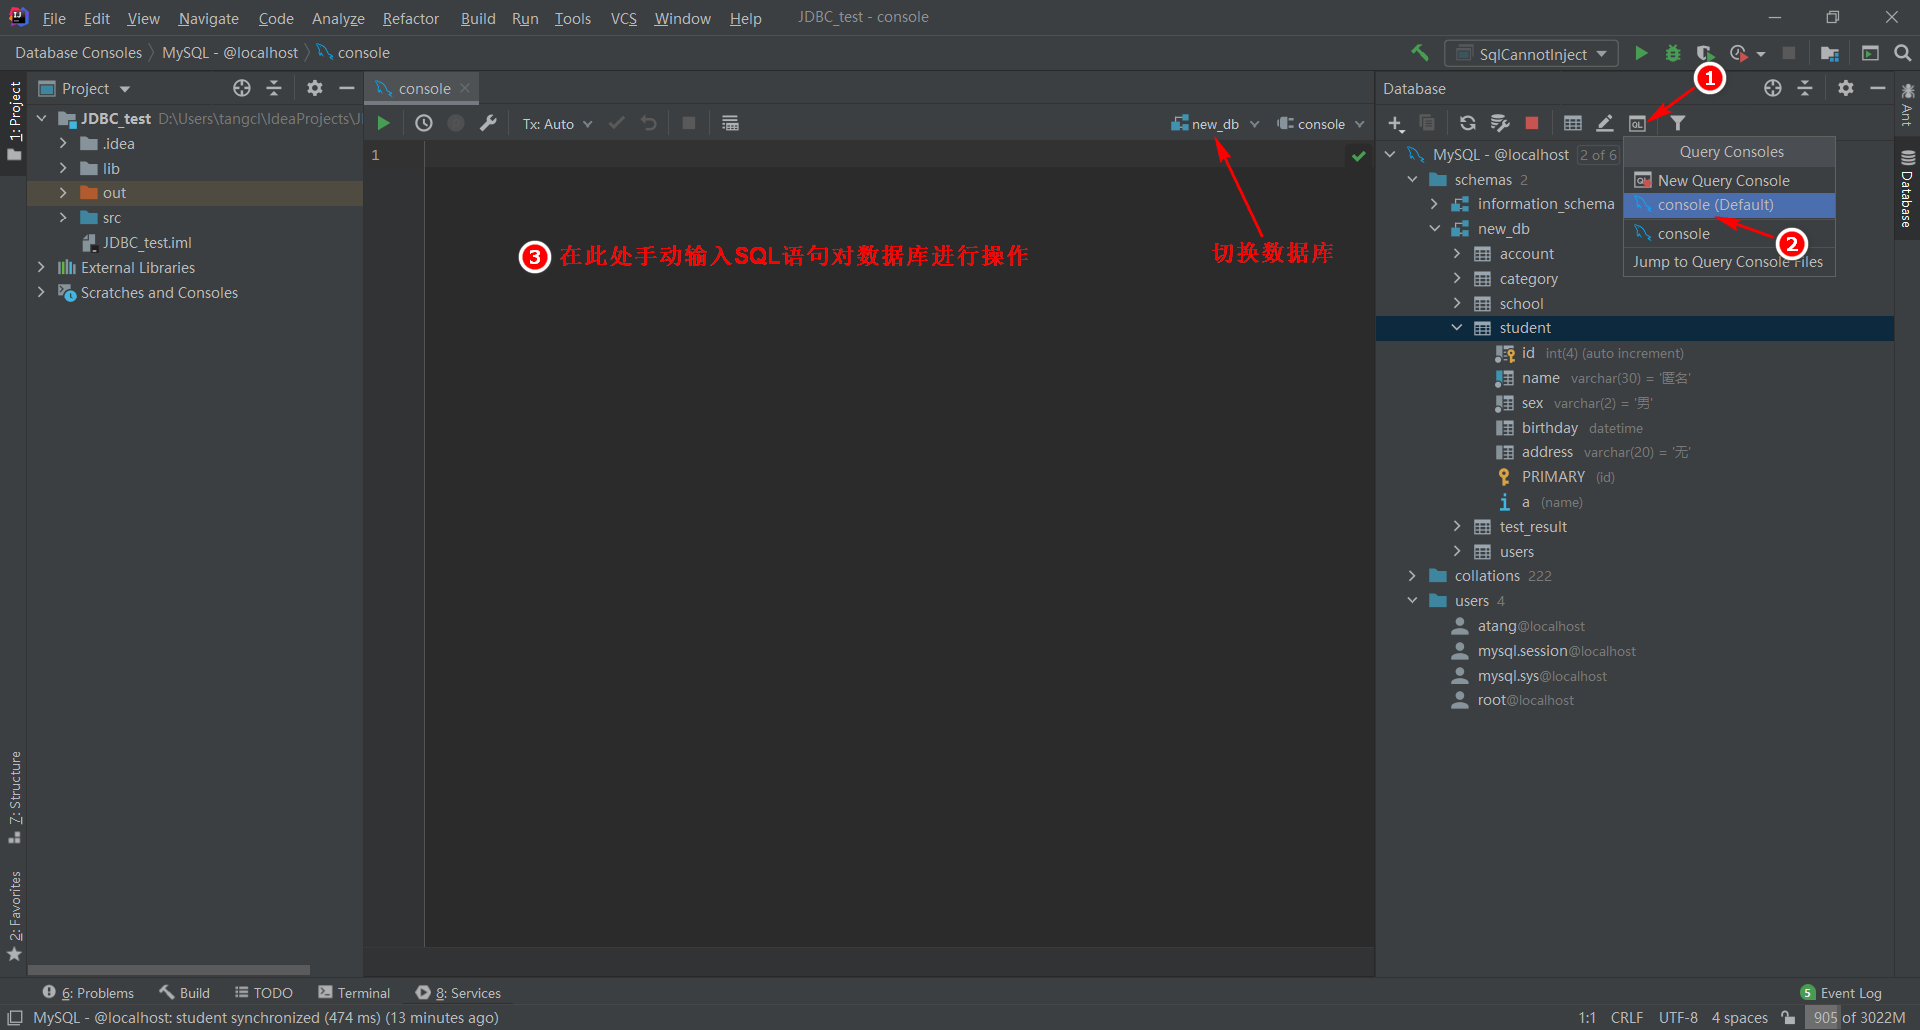Click the Project panel horizontal scrollbar

coord(169,969)
